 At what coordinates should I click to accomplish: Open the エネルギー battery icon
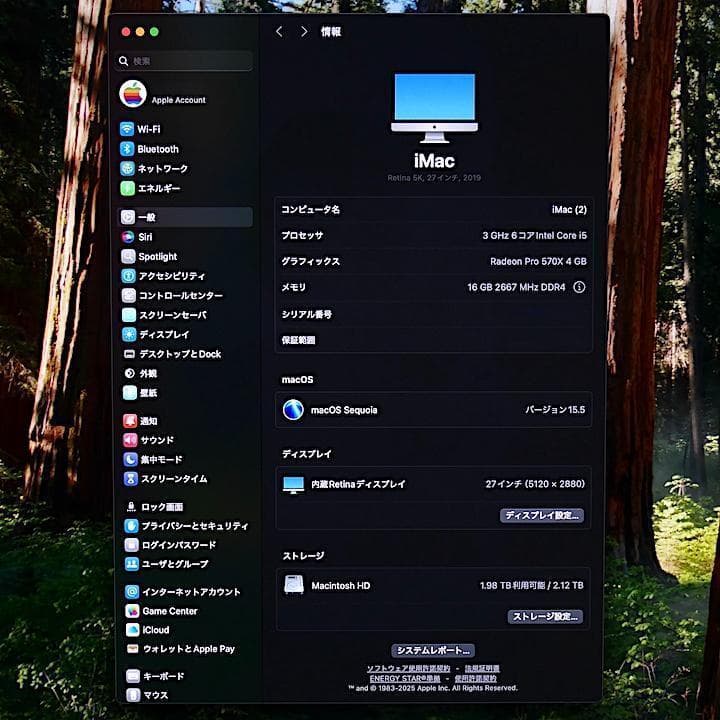(128, 188)
